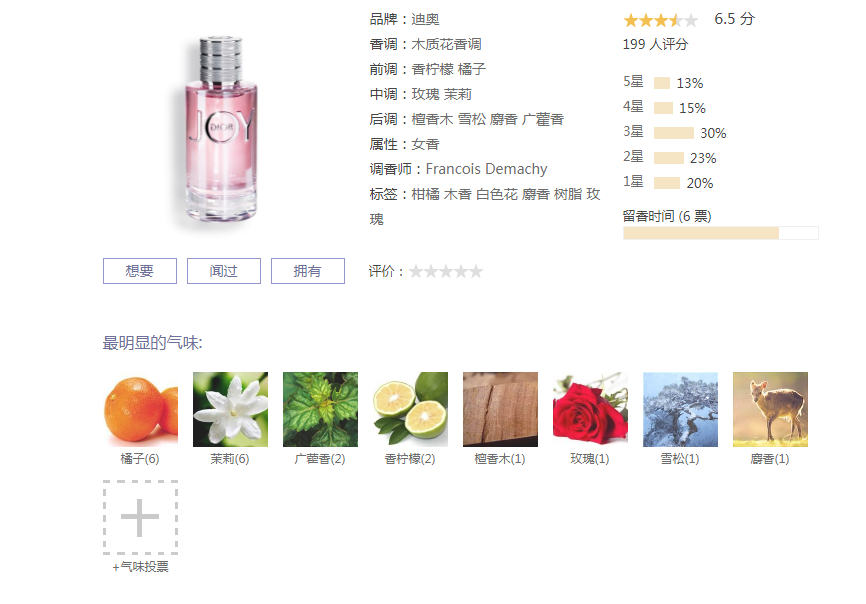Open perfumer Francois Demachy link
The width and height of the screenshot is (866, 604).
(x=487, y=169)
